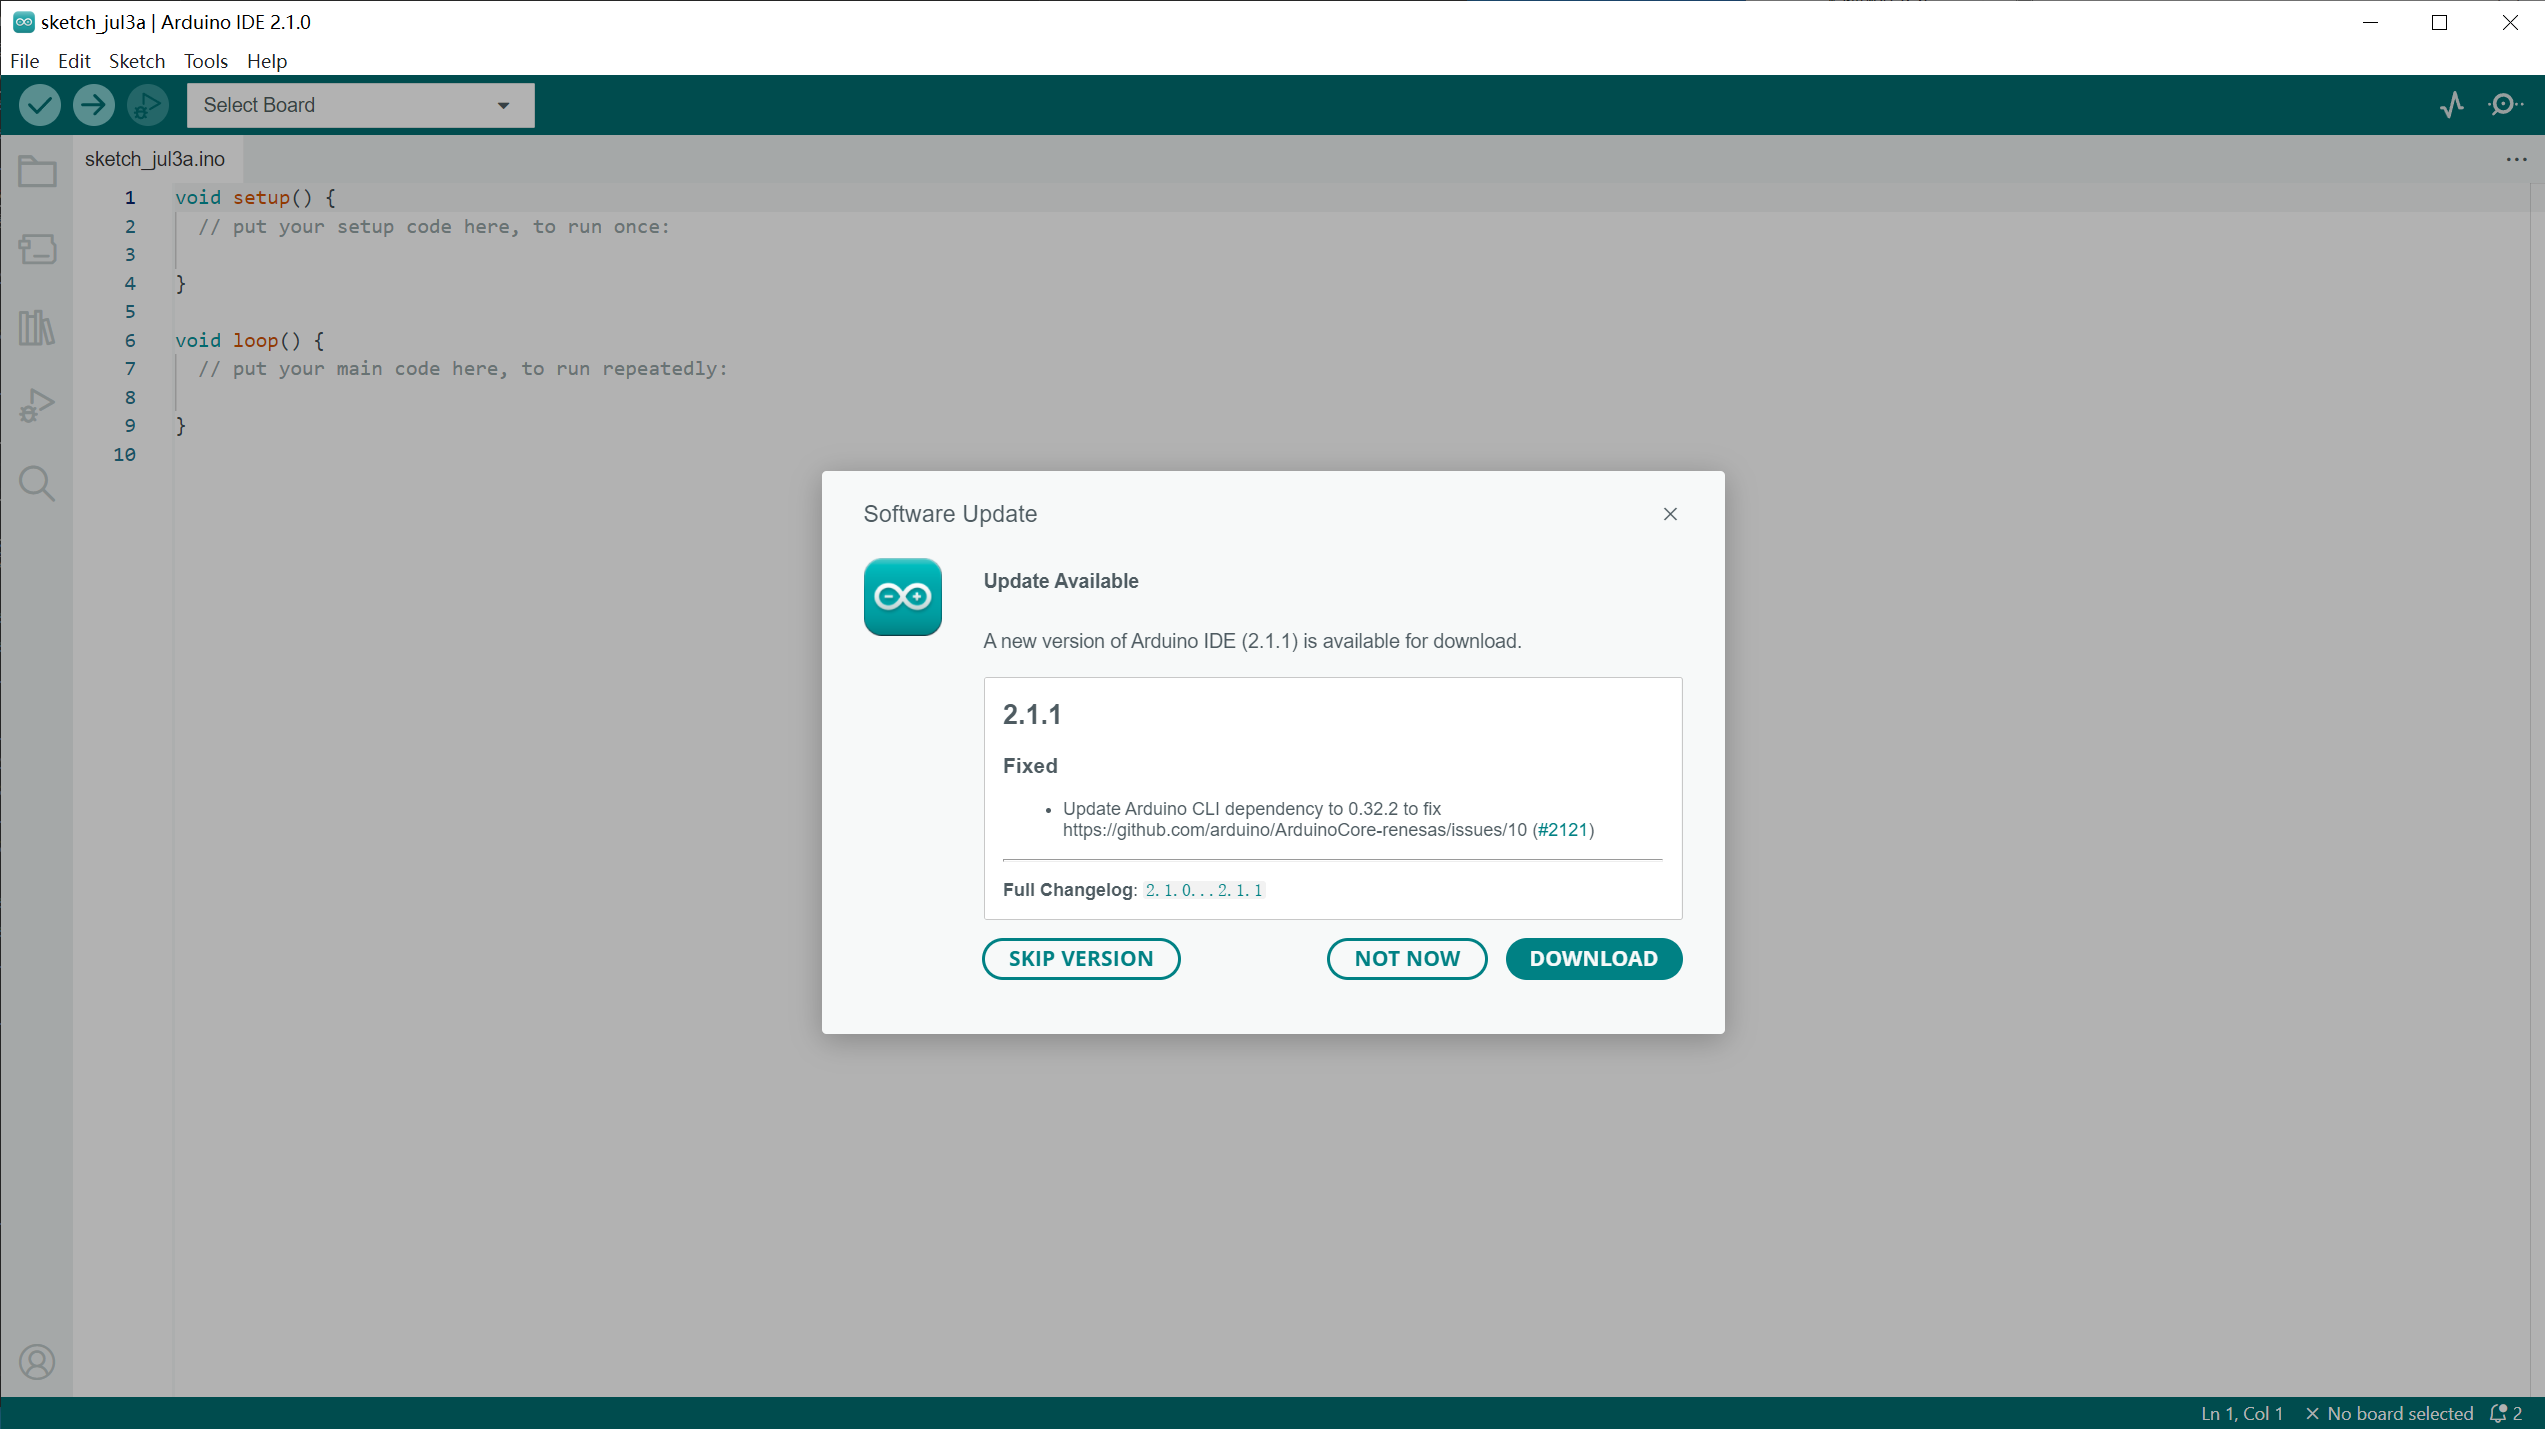The image size is (2545, 1429).
Task: Click the Verify checkmark button
Action: click(x=40, y=105)
